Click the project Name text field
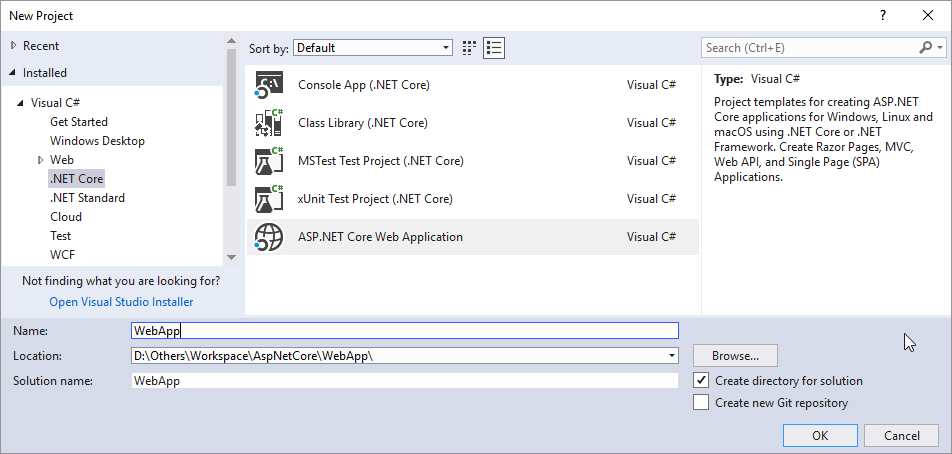This screenshot has height=454, width=952. coord(404,330)
